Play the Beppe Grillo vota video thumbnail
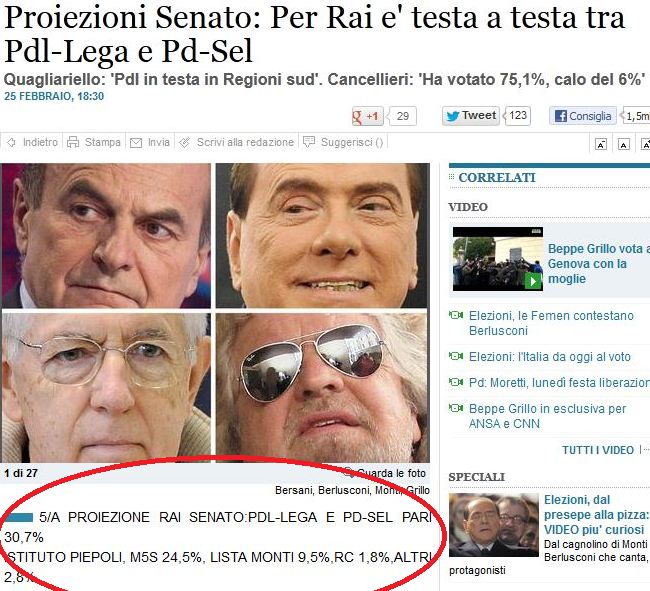Screen dimensions: 650x591 (x=497, y=259)
